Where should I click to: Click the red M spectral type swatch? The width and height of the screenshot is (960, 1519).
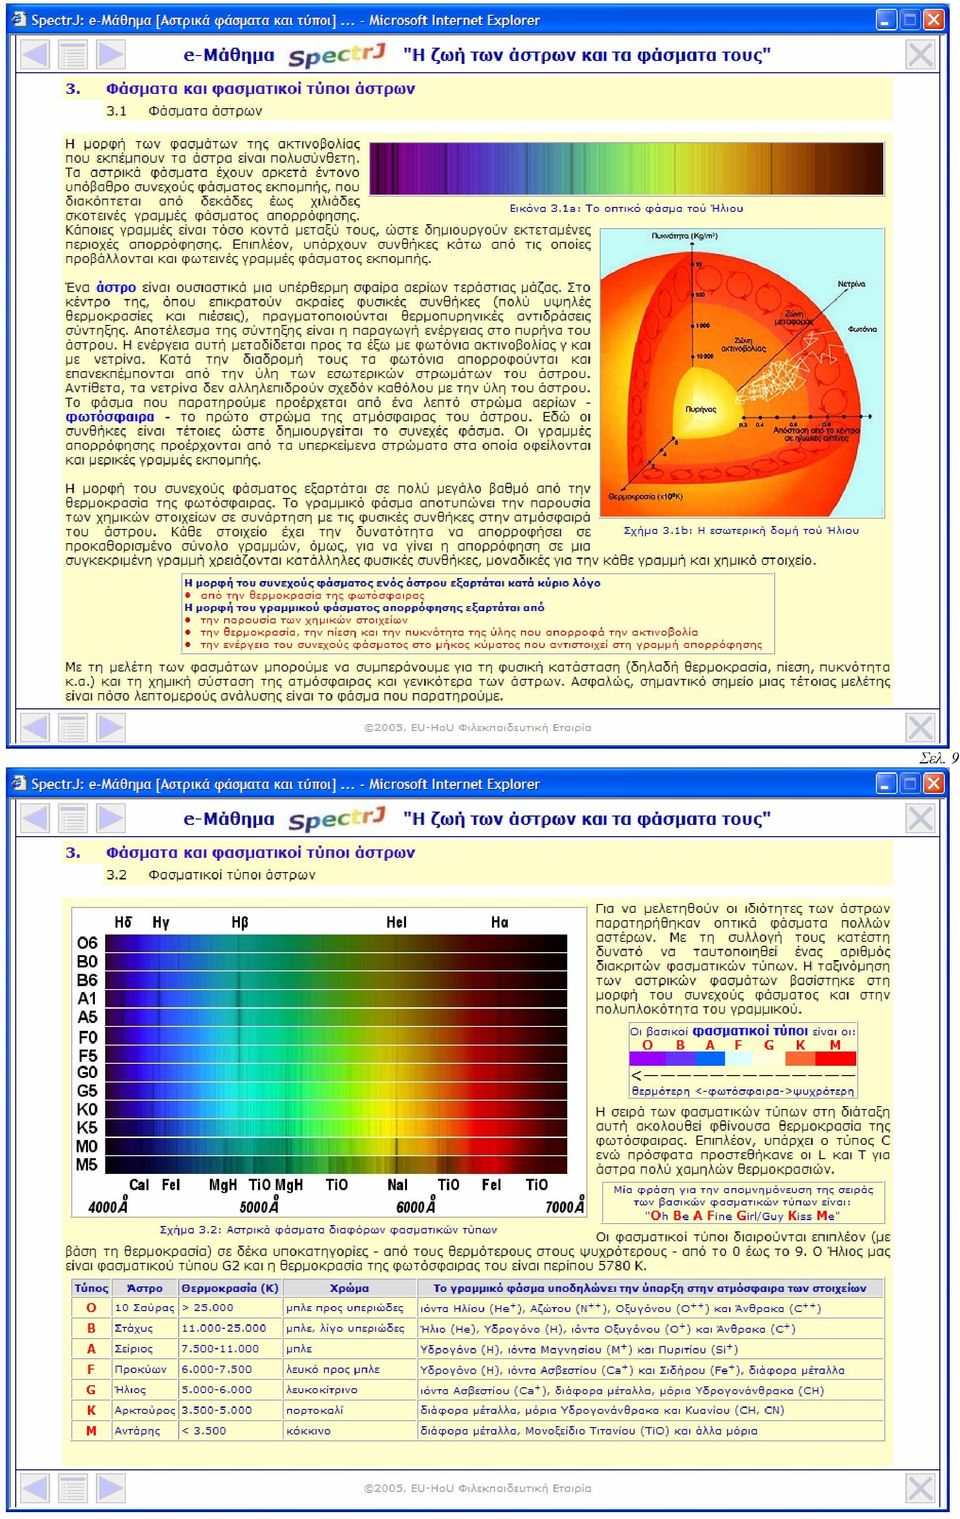pyautogui.click(x=838, y=1059)
